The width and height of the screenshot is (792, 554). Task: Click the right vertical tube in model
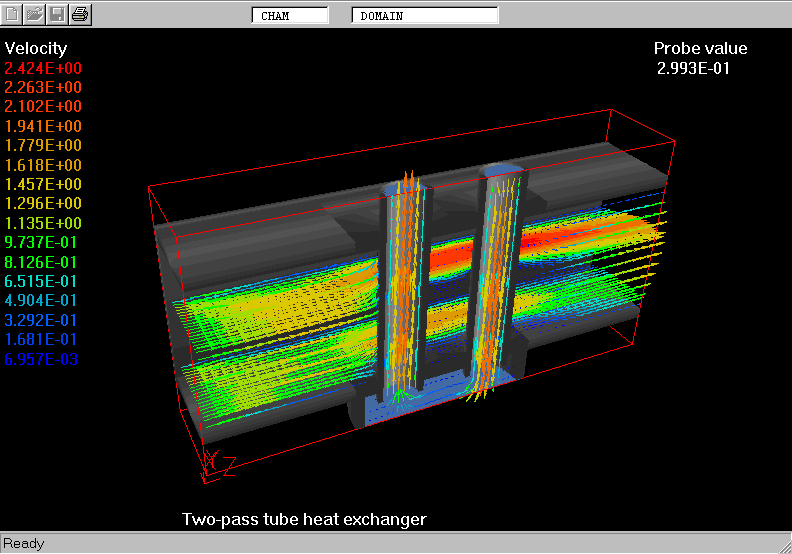click(x=497, y=280)
